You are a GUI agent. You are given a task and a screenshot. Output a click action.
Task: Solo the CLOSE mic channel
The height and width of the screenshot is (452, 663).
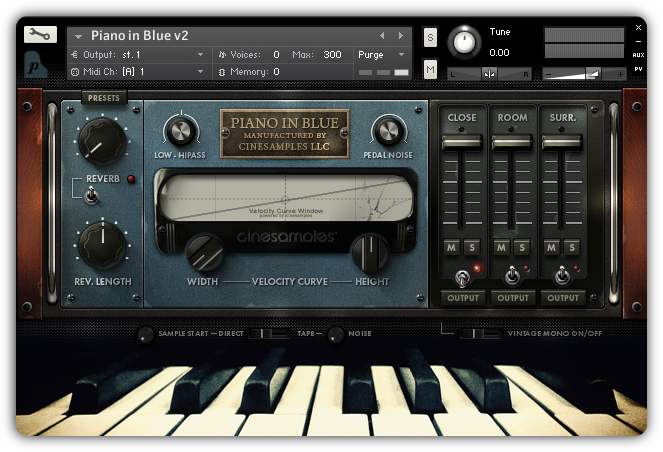(472, 247)
